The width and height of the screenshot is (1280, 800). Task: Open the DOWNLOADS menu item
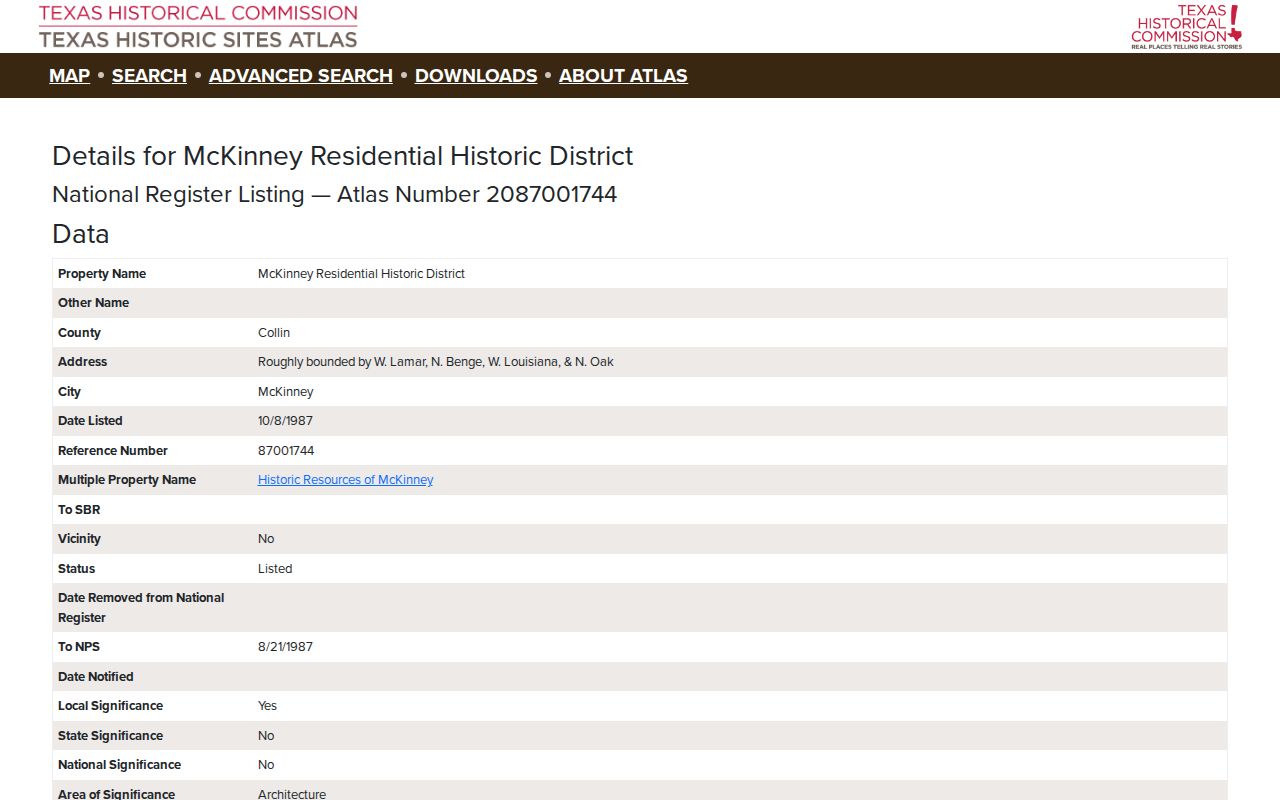click(476, 76)
